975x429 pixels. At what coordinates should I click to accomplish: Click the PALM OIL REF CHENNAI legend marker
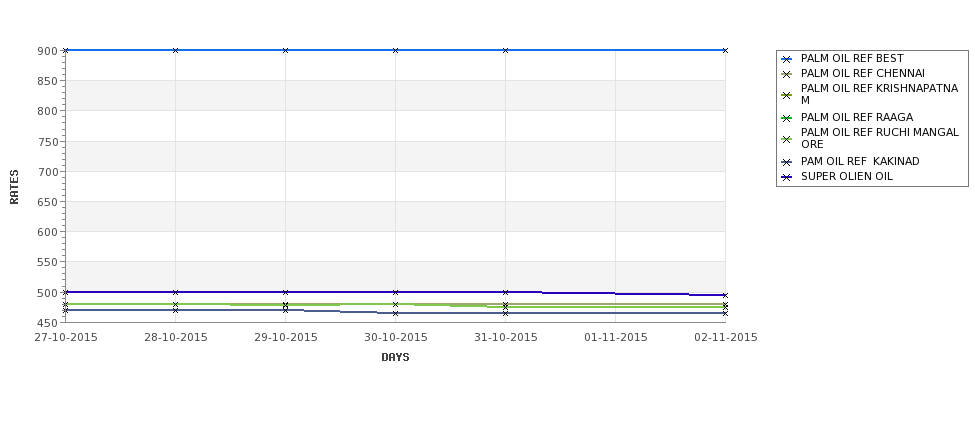[x=787, y=75]
